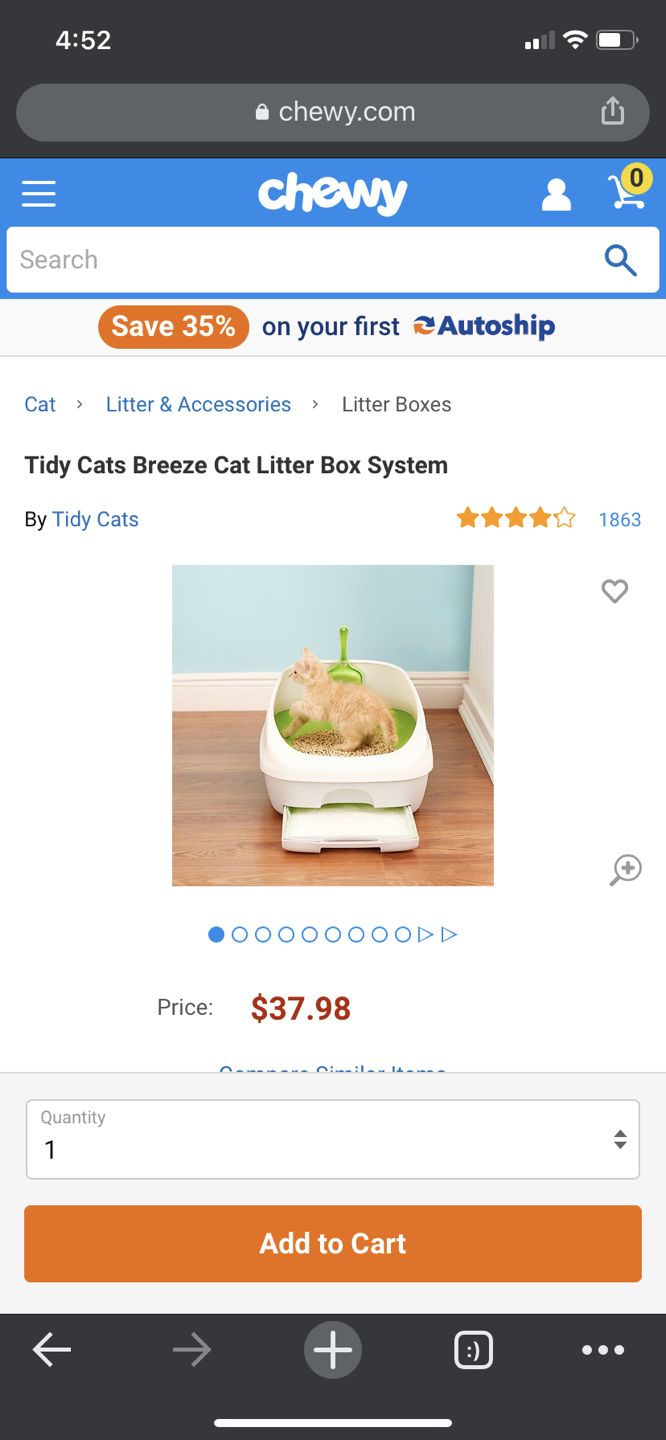Tap the browser share icon

click(612, 111)
